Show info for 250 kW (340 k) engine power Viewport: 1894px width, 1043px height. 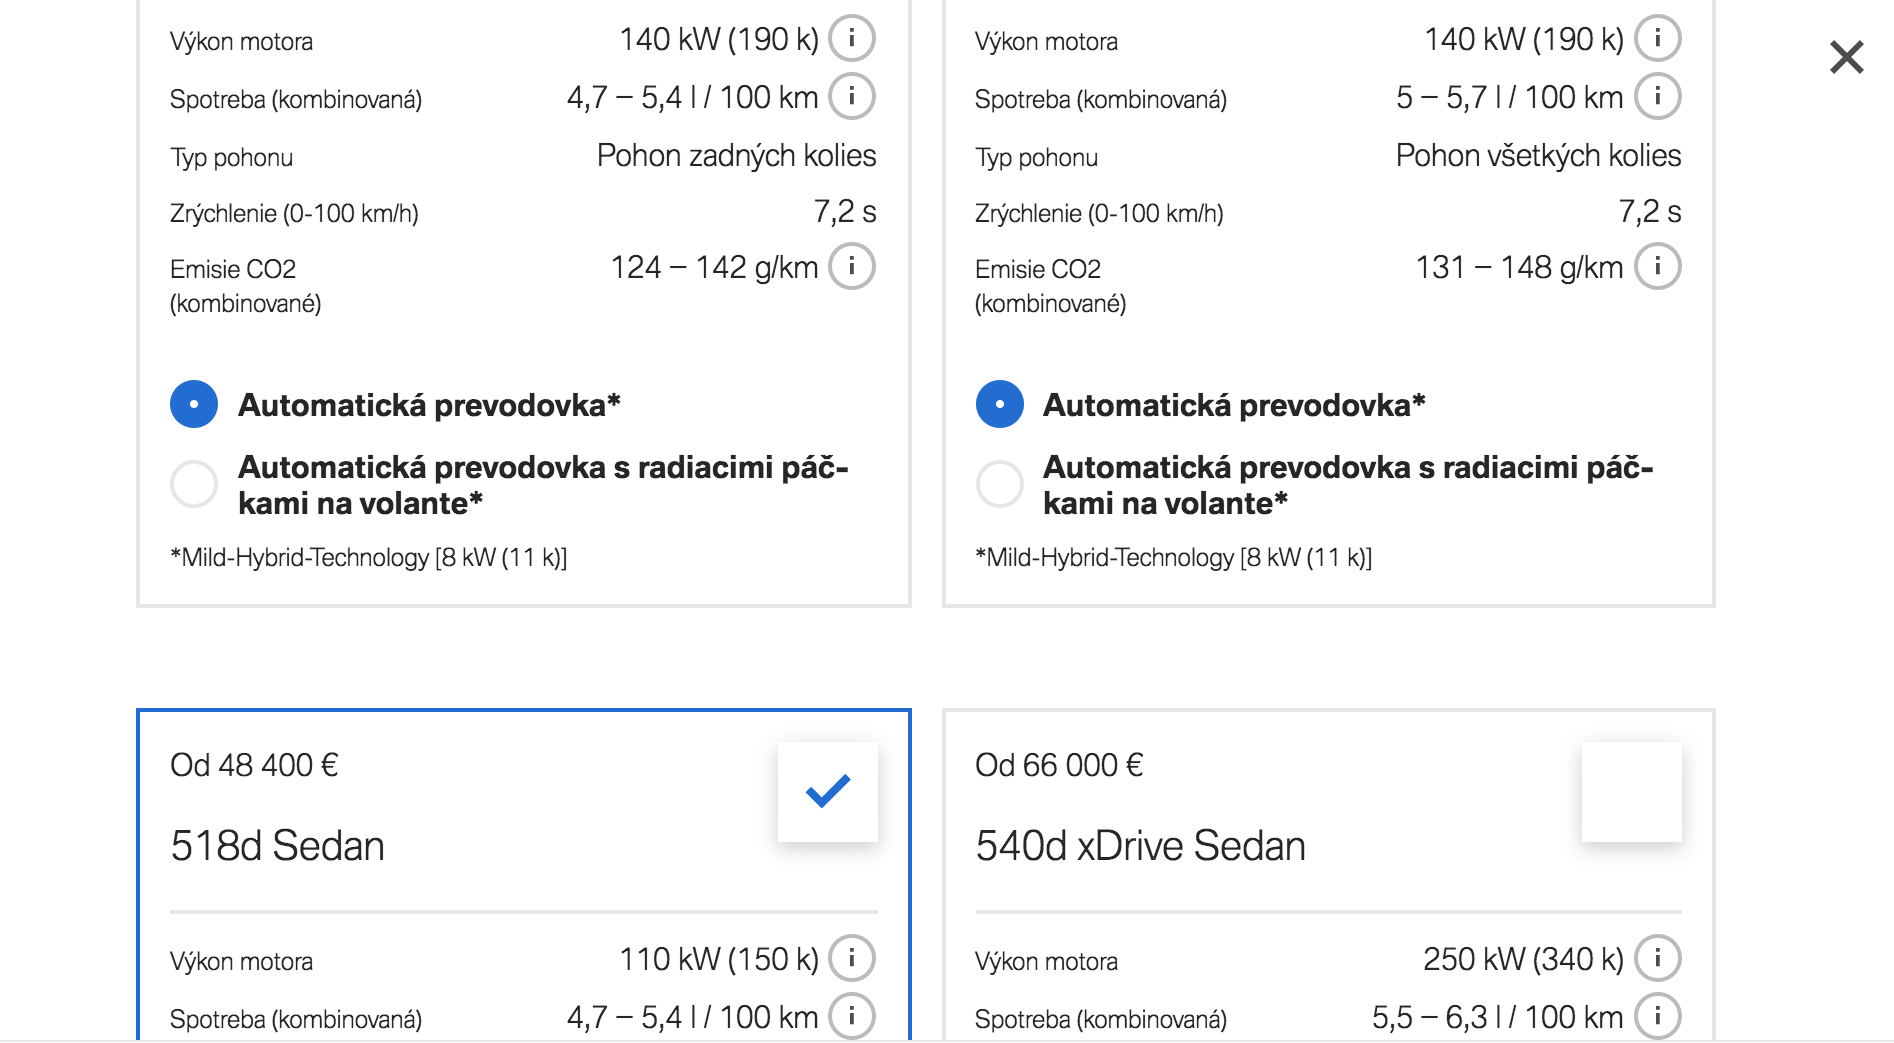tap(1657, 959)
